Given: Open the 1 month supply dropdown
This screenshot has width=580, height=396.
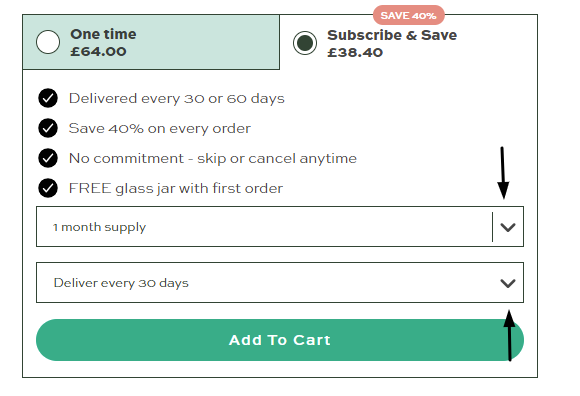Looking at the screenshot, I should (x=280, y=227).
